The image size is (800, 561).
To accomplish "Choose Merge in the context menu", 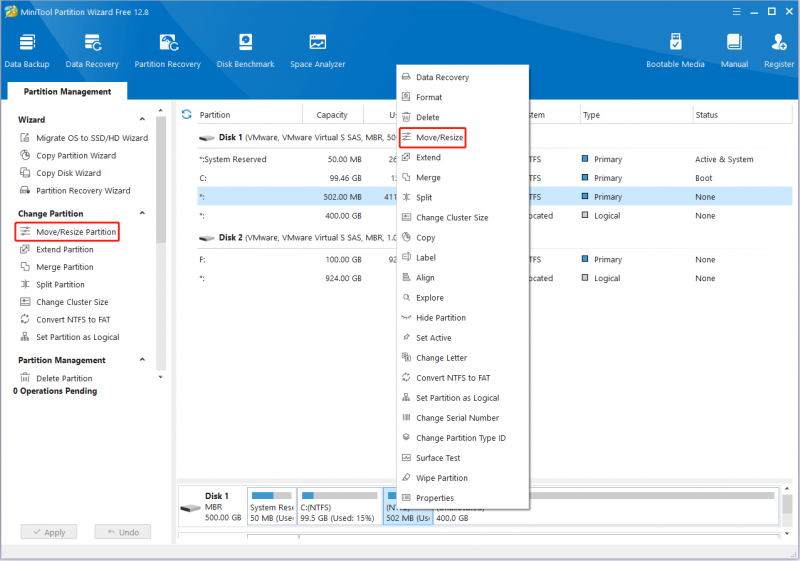I will 463,177.
